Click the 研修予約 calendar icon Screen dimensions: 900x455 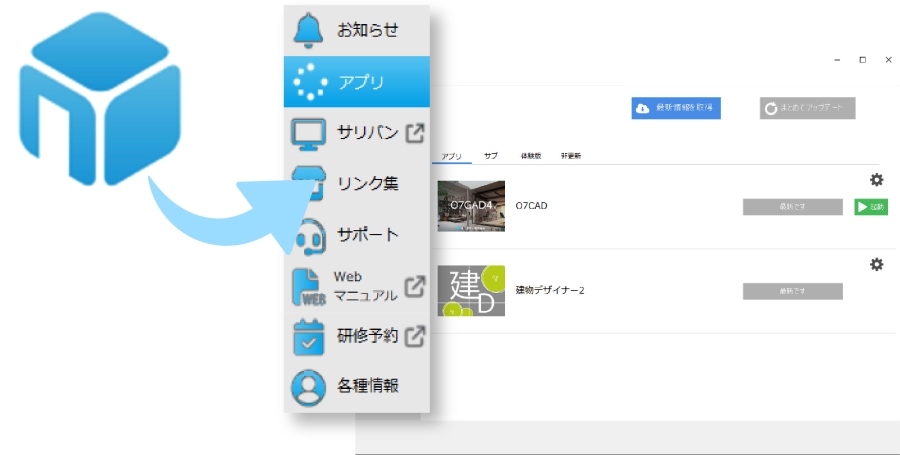click(x=309, y=337)
